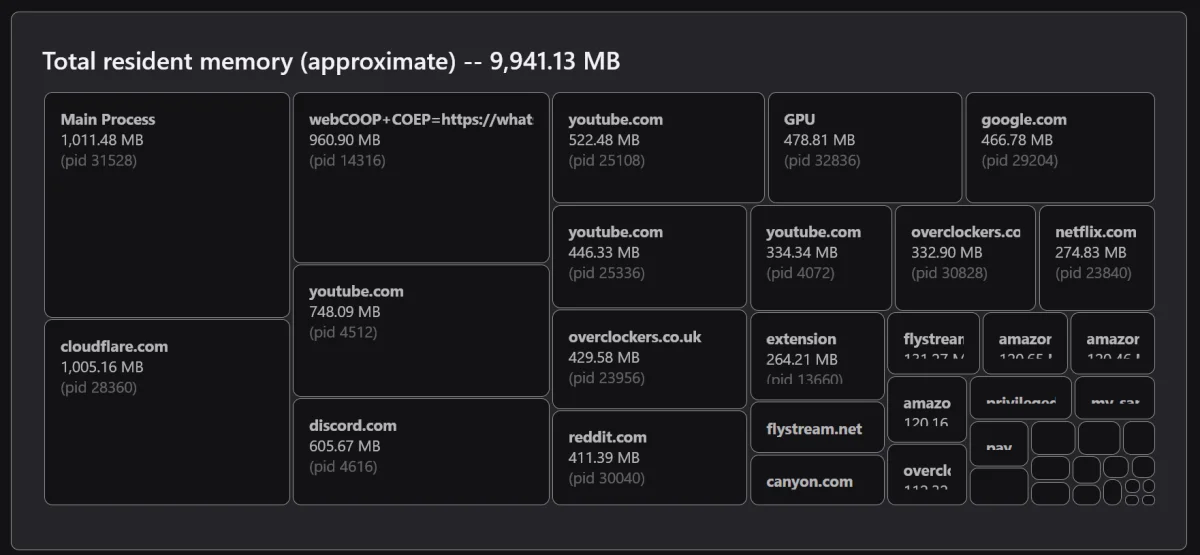The width and height of the screenshot is (1200, 555).
Task: Click the "(pid 32836)" text
Action: [822, 160]
